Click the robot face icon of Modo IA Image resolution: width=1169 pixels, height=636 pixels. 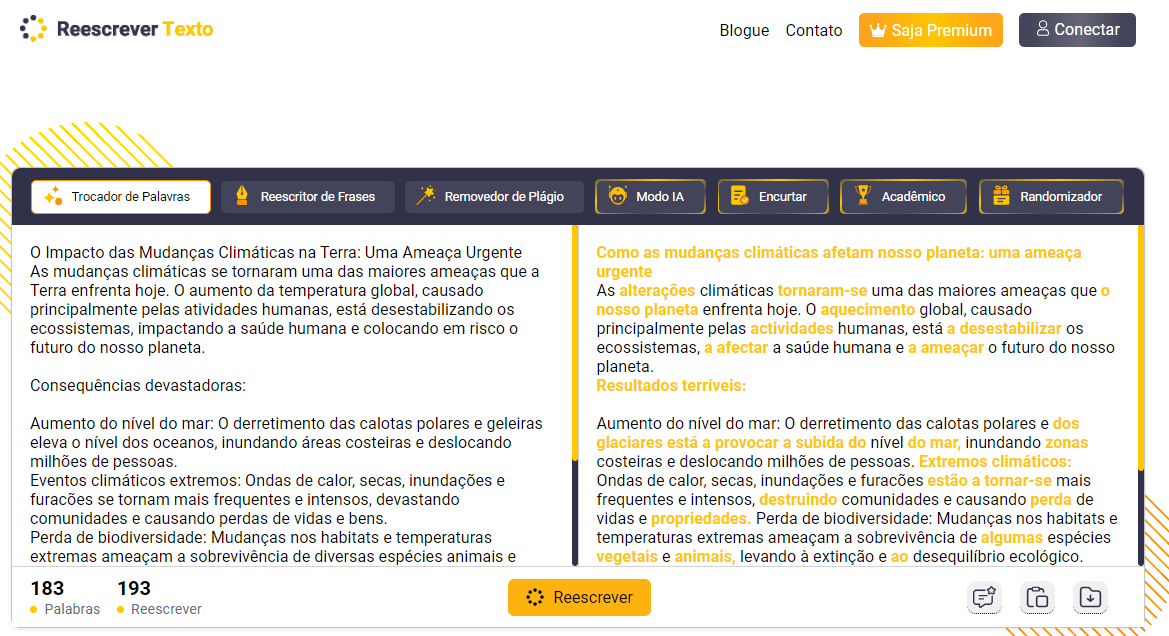tap(617, 196)
